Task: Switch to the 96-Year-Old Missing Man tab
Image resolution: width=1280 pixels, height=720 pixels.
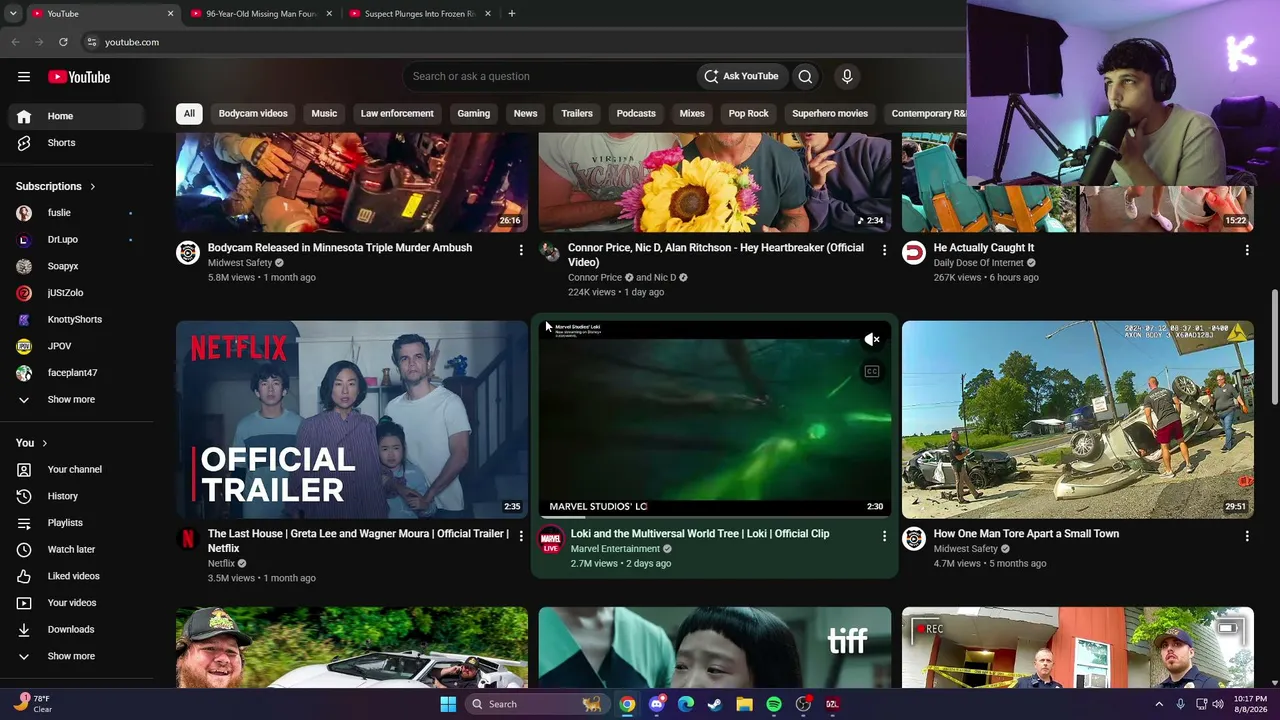Action: [x=261, y=14]
